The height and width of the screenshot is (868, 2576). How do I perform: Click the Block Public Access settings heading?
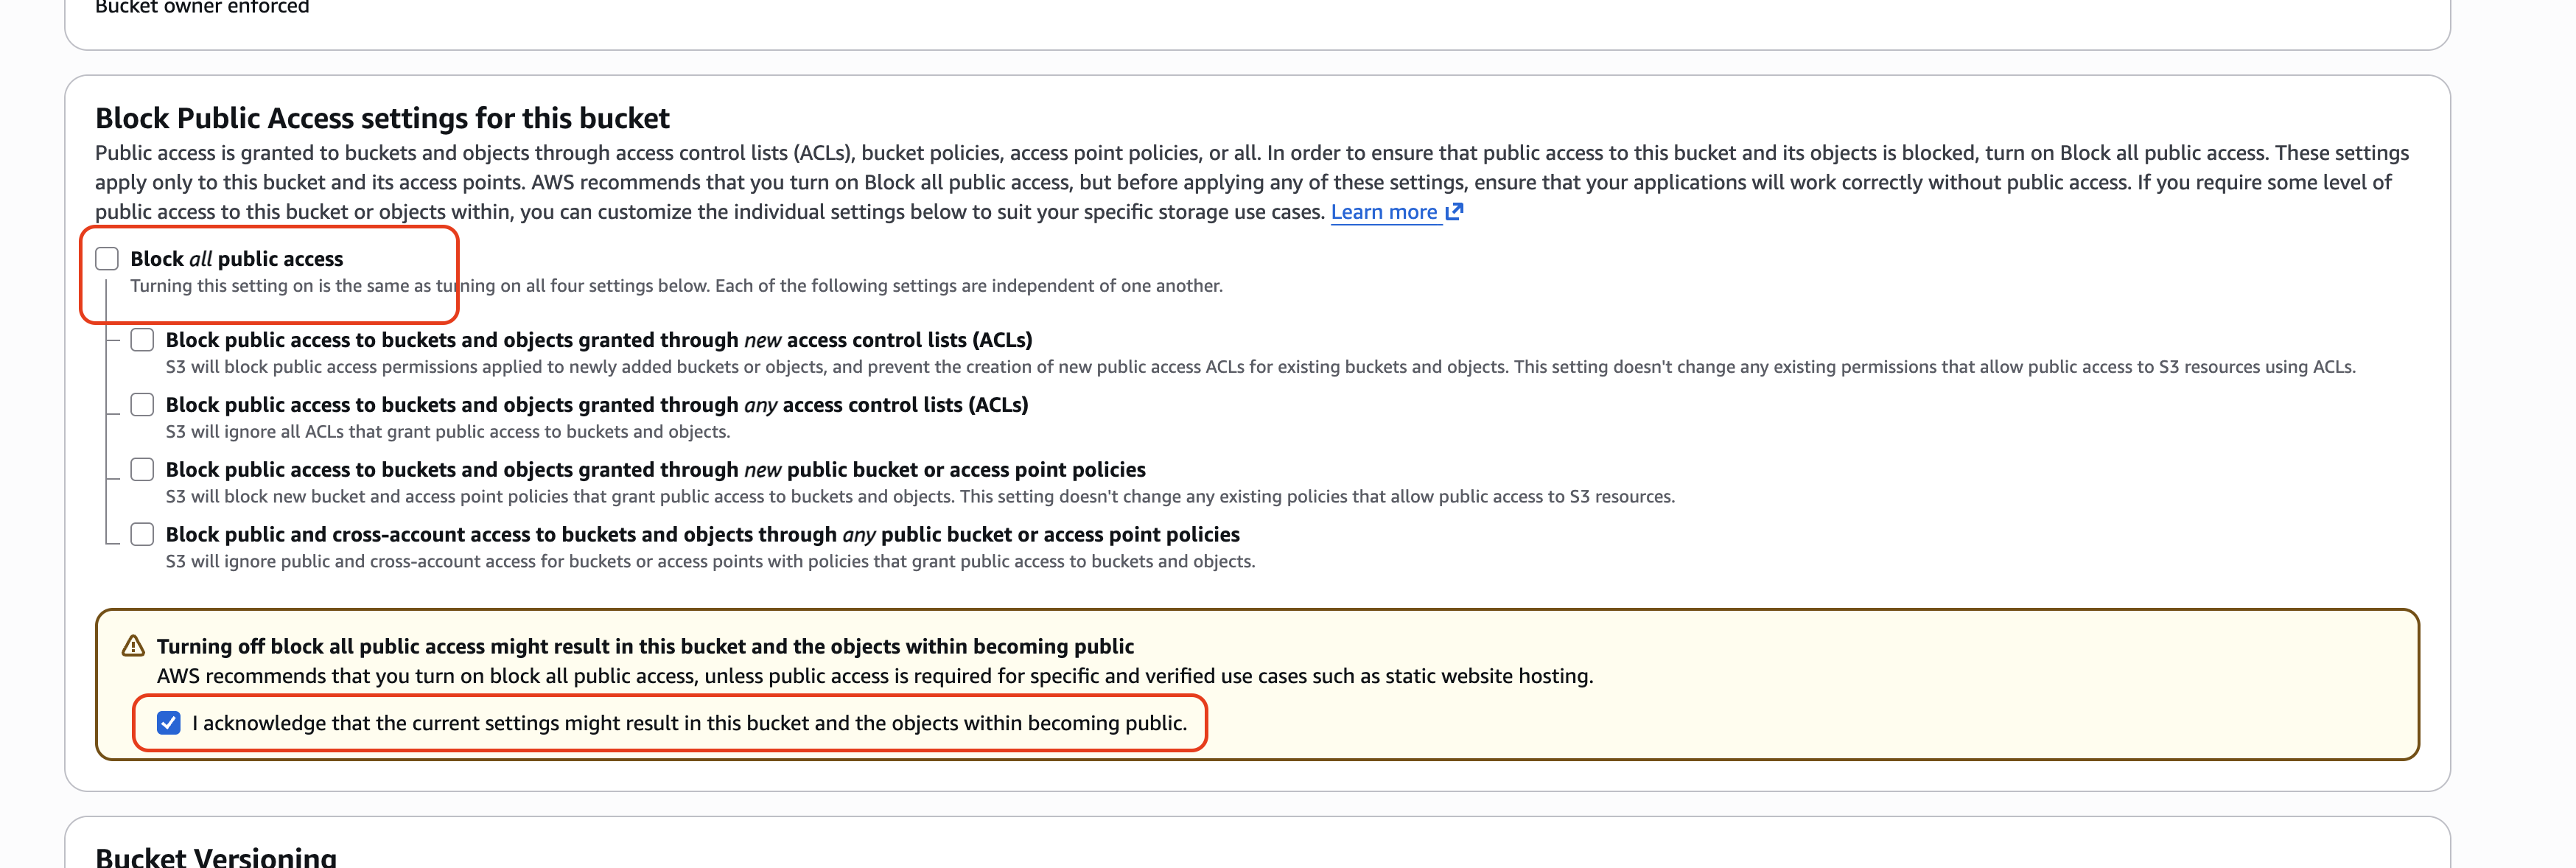[x=382, y=118]
